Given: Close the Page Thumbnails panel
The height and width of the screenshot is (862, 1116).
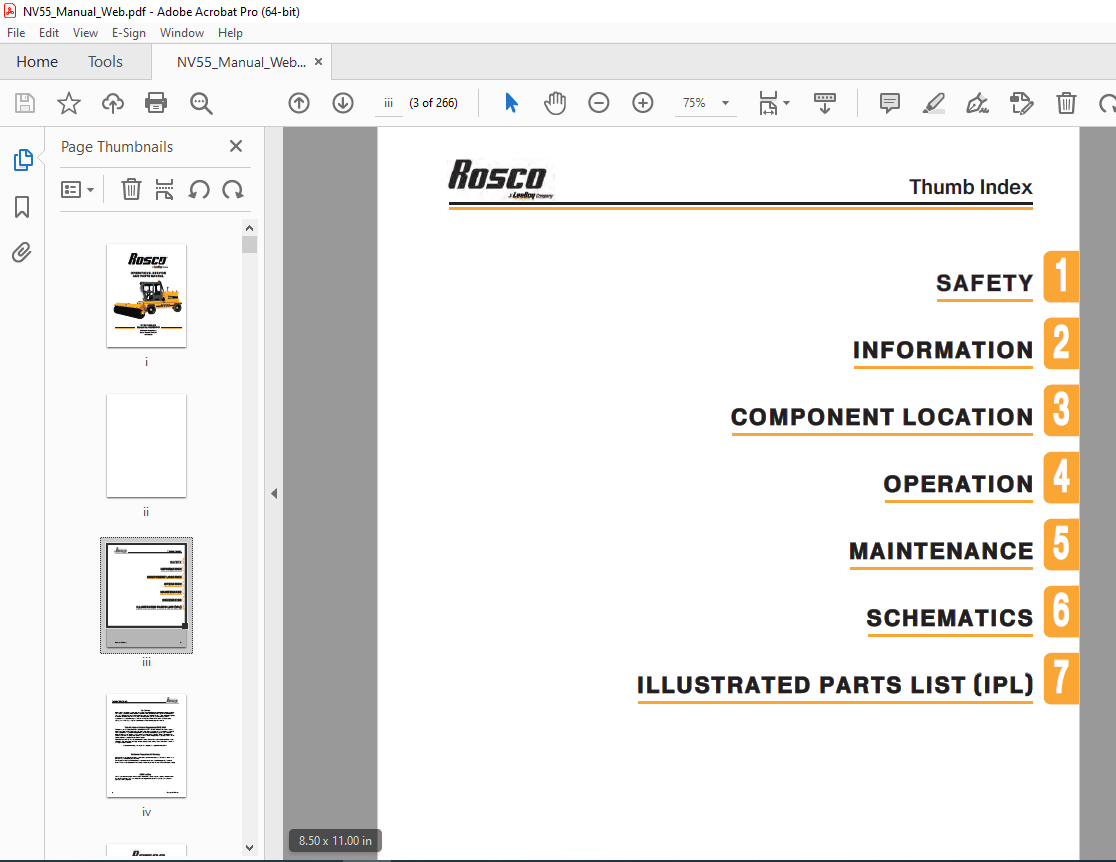Looking at the screenshot, I should tap(236, 146).
